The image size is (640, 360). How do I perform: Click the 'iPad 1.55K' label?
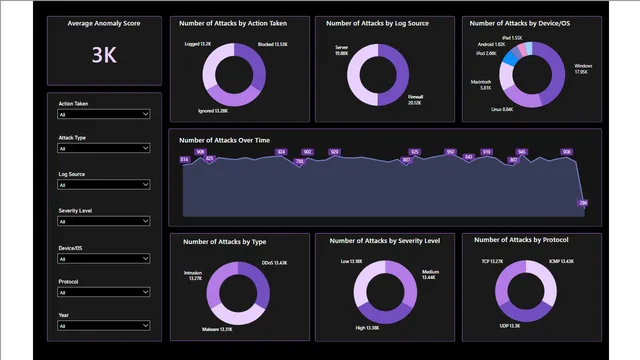[512, 38]
